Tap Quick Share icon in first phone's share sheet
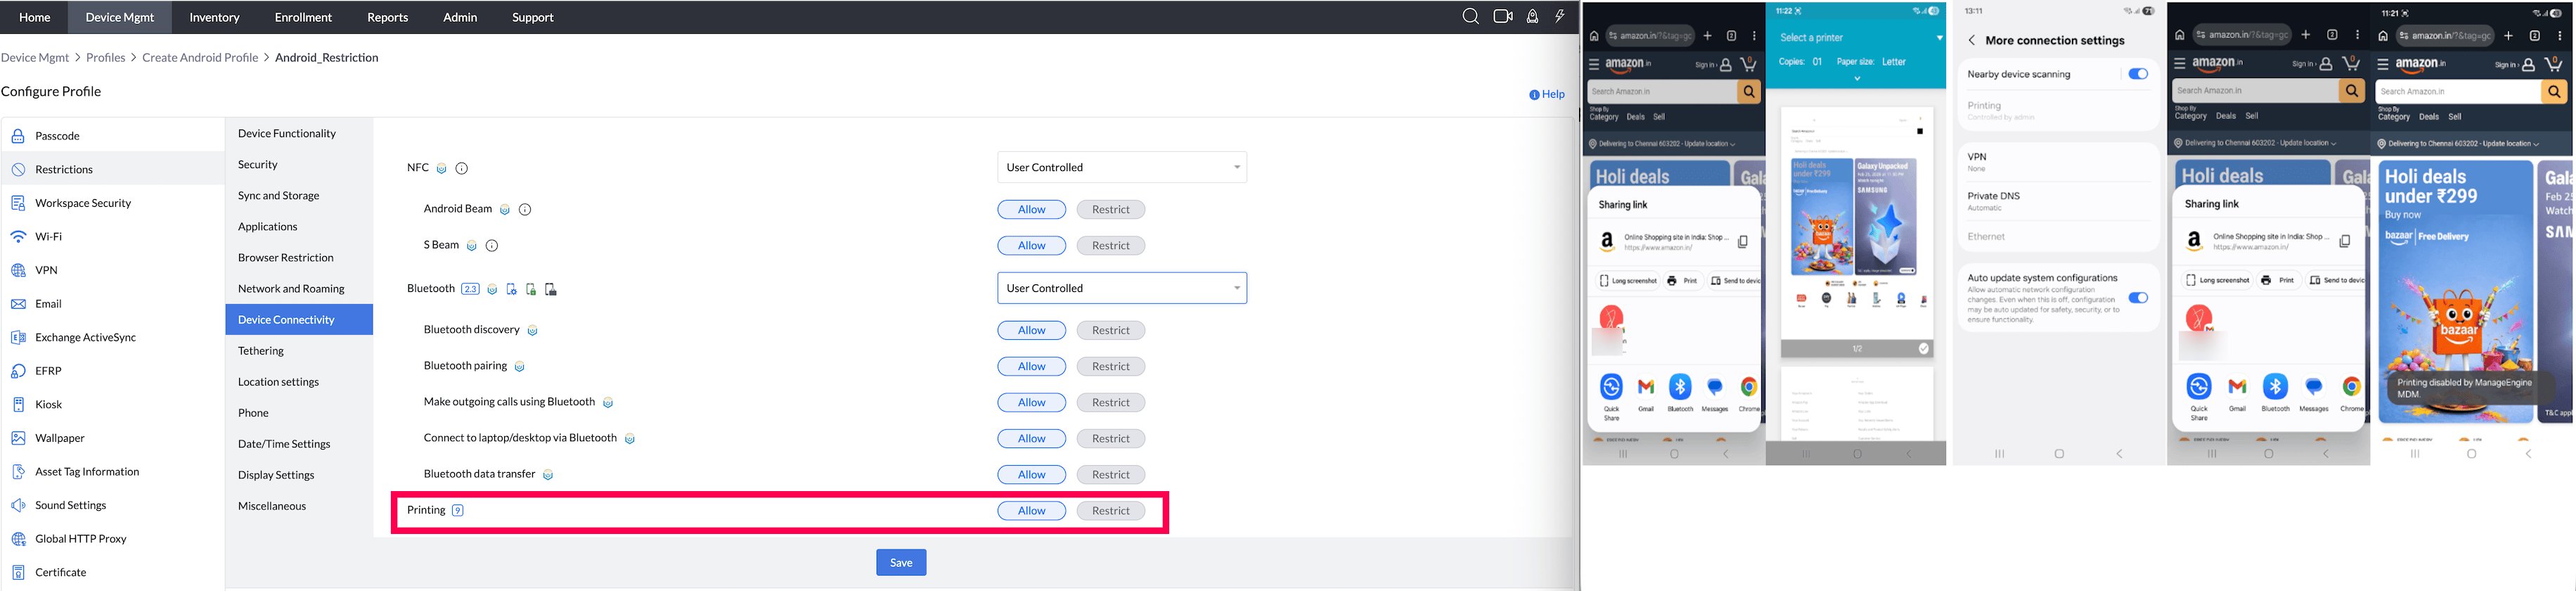Viewport: 2576px width, 591px height. pyautogui.click(x=1612, y=387)
